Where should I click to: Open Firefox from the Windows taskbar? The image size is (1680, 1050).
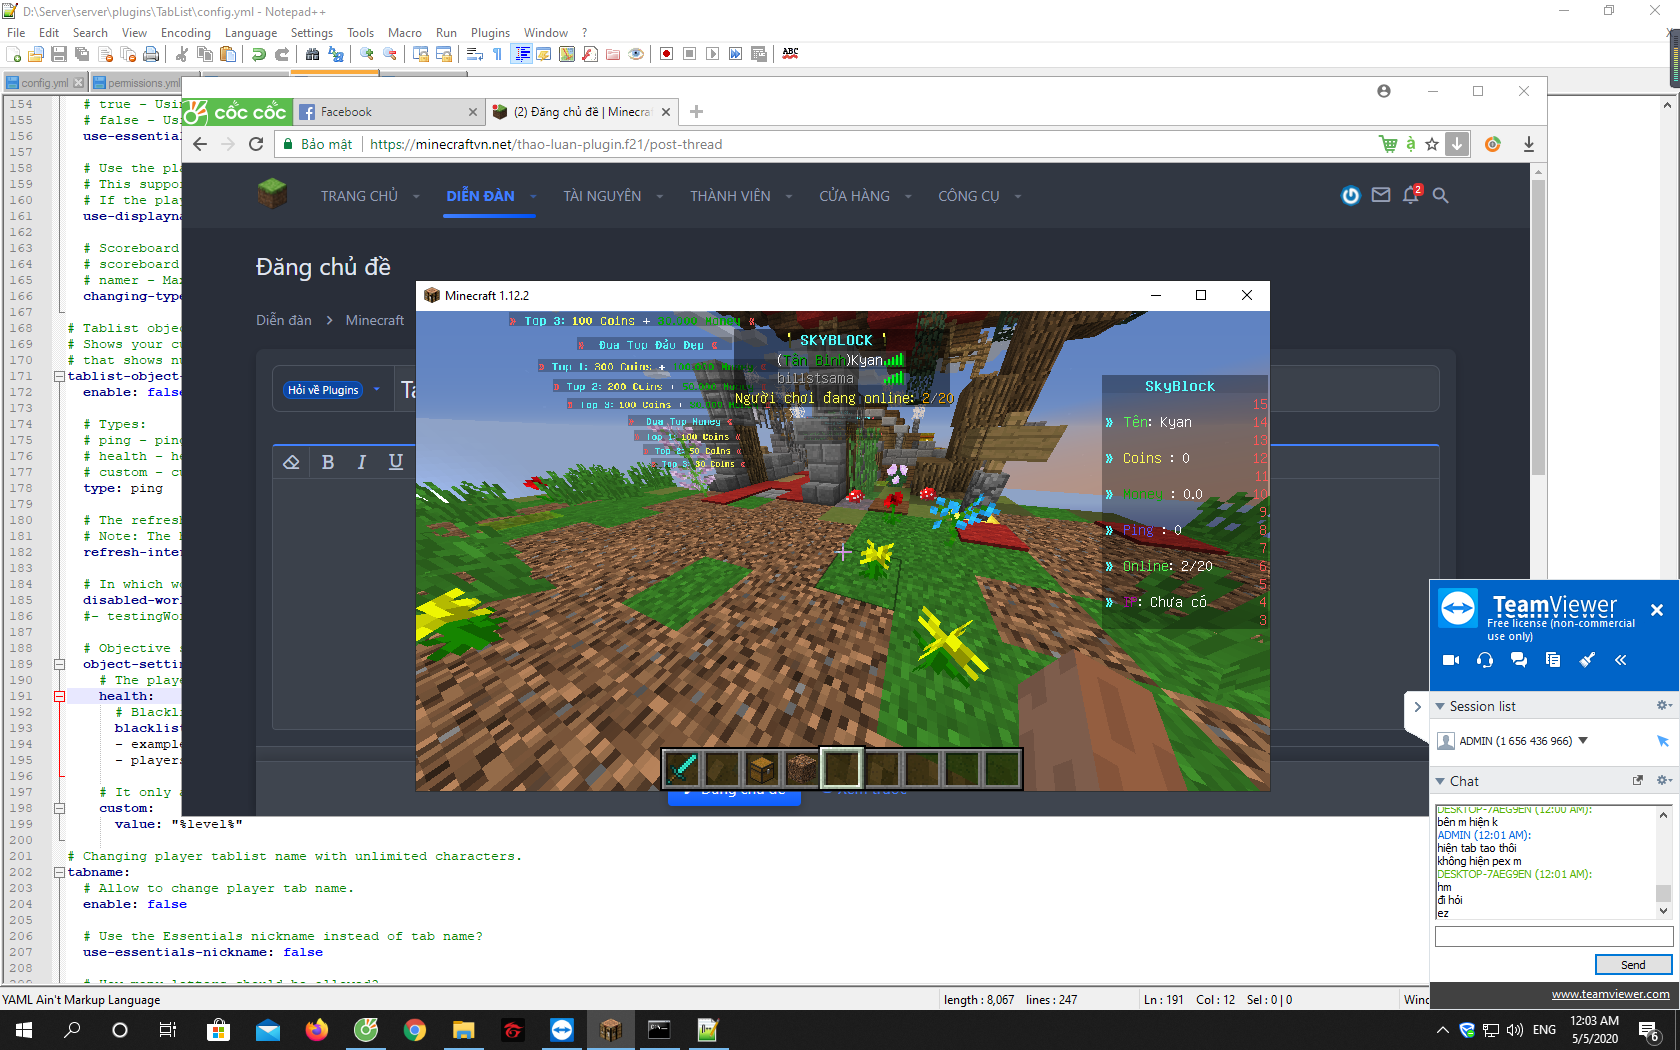[x=317, y=1030]
